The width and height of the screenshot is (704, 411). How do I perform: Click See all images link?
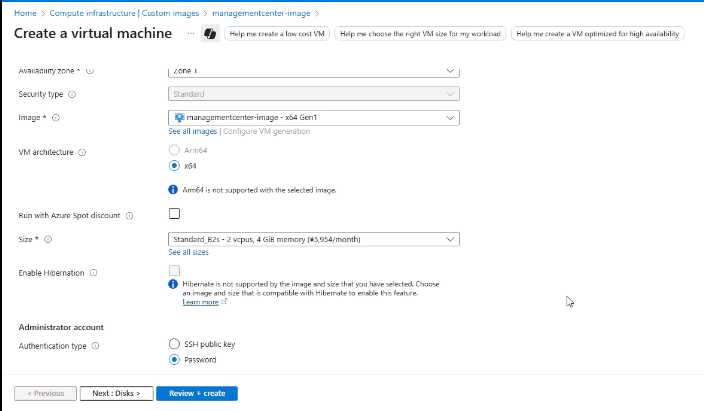[193, 131]
